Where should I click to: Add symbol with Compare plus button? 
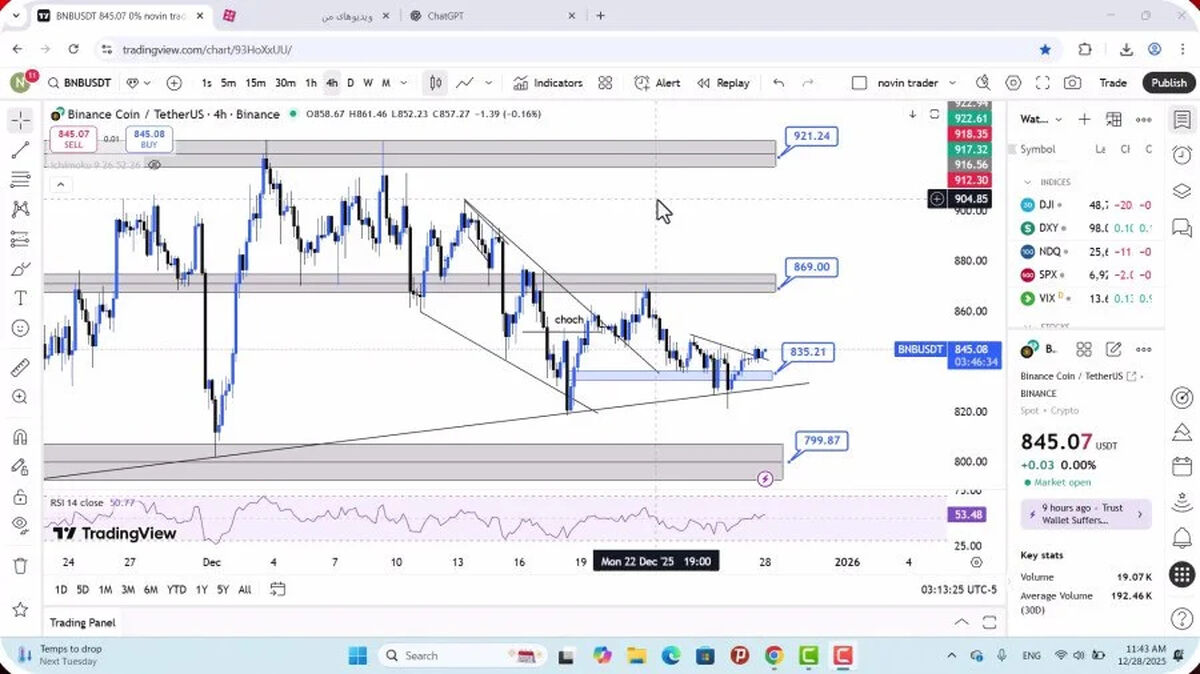pyautogui.click(x=174, y=83)
